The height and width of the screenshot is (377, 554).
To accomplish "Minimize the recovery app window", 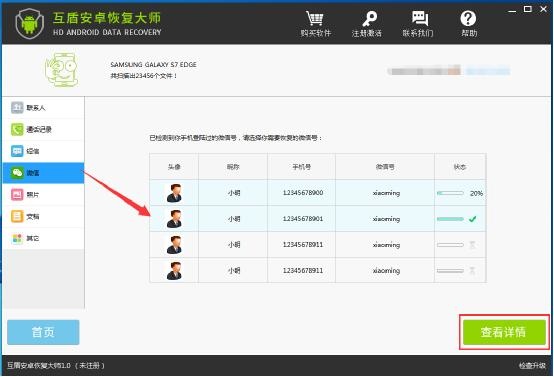I will [x=512, y=10].
